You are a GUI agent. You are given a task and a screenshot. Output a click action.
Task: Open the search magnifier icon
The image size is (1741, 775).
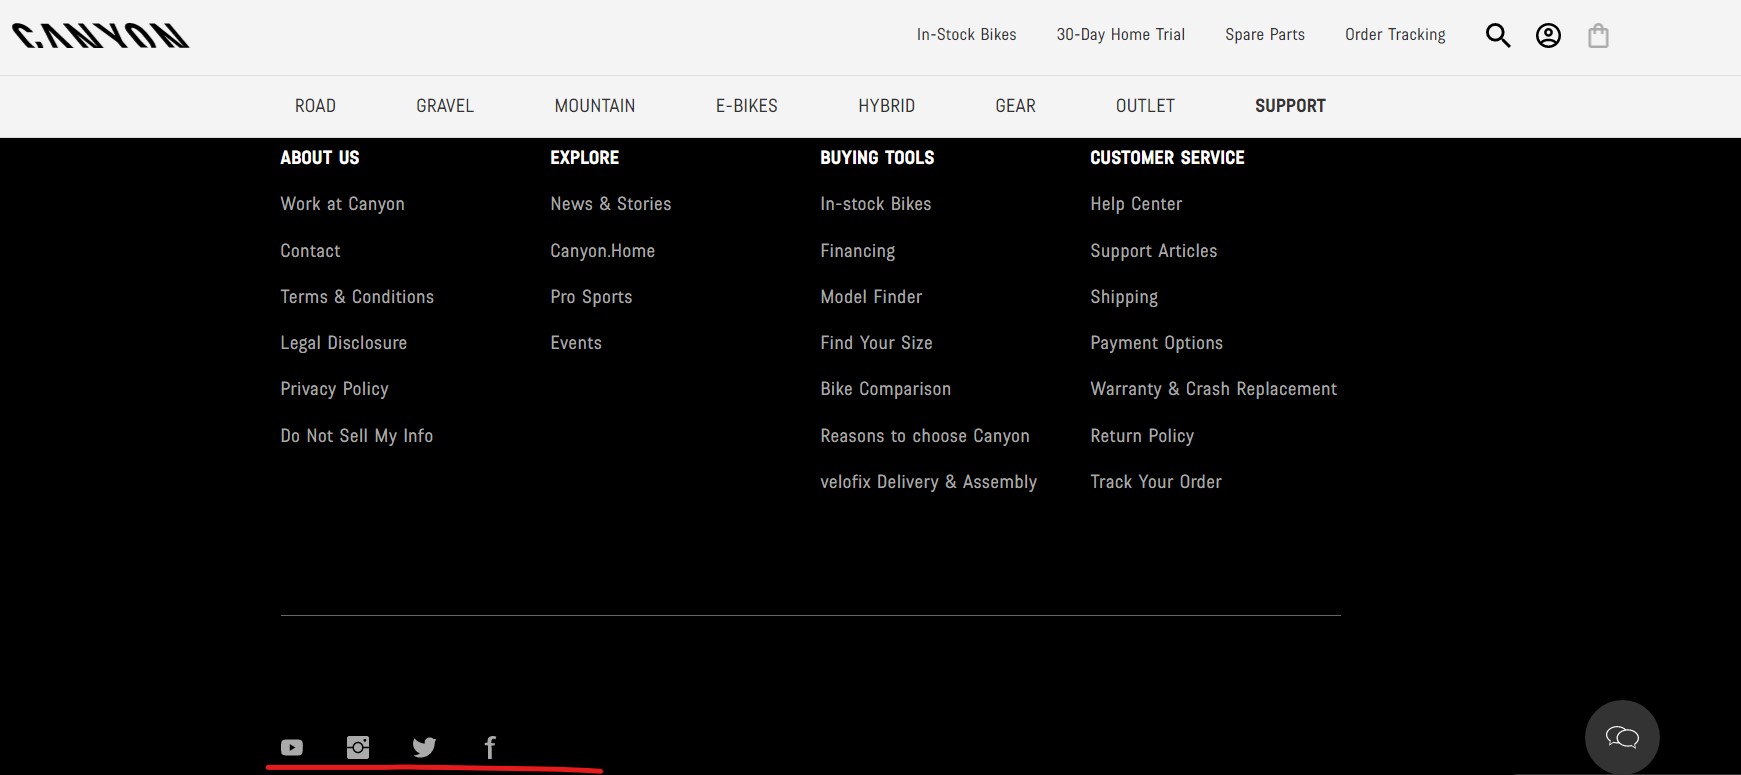click(x=1498, y=36)
